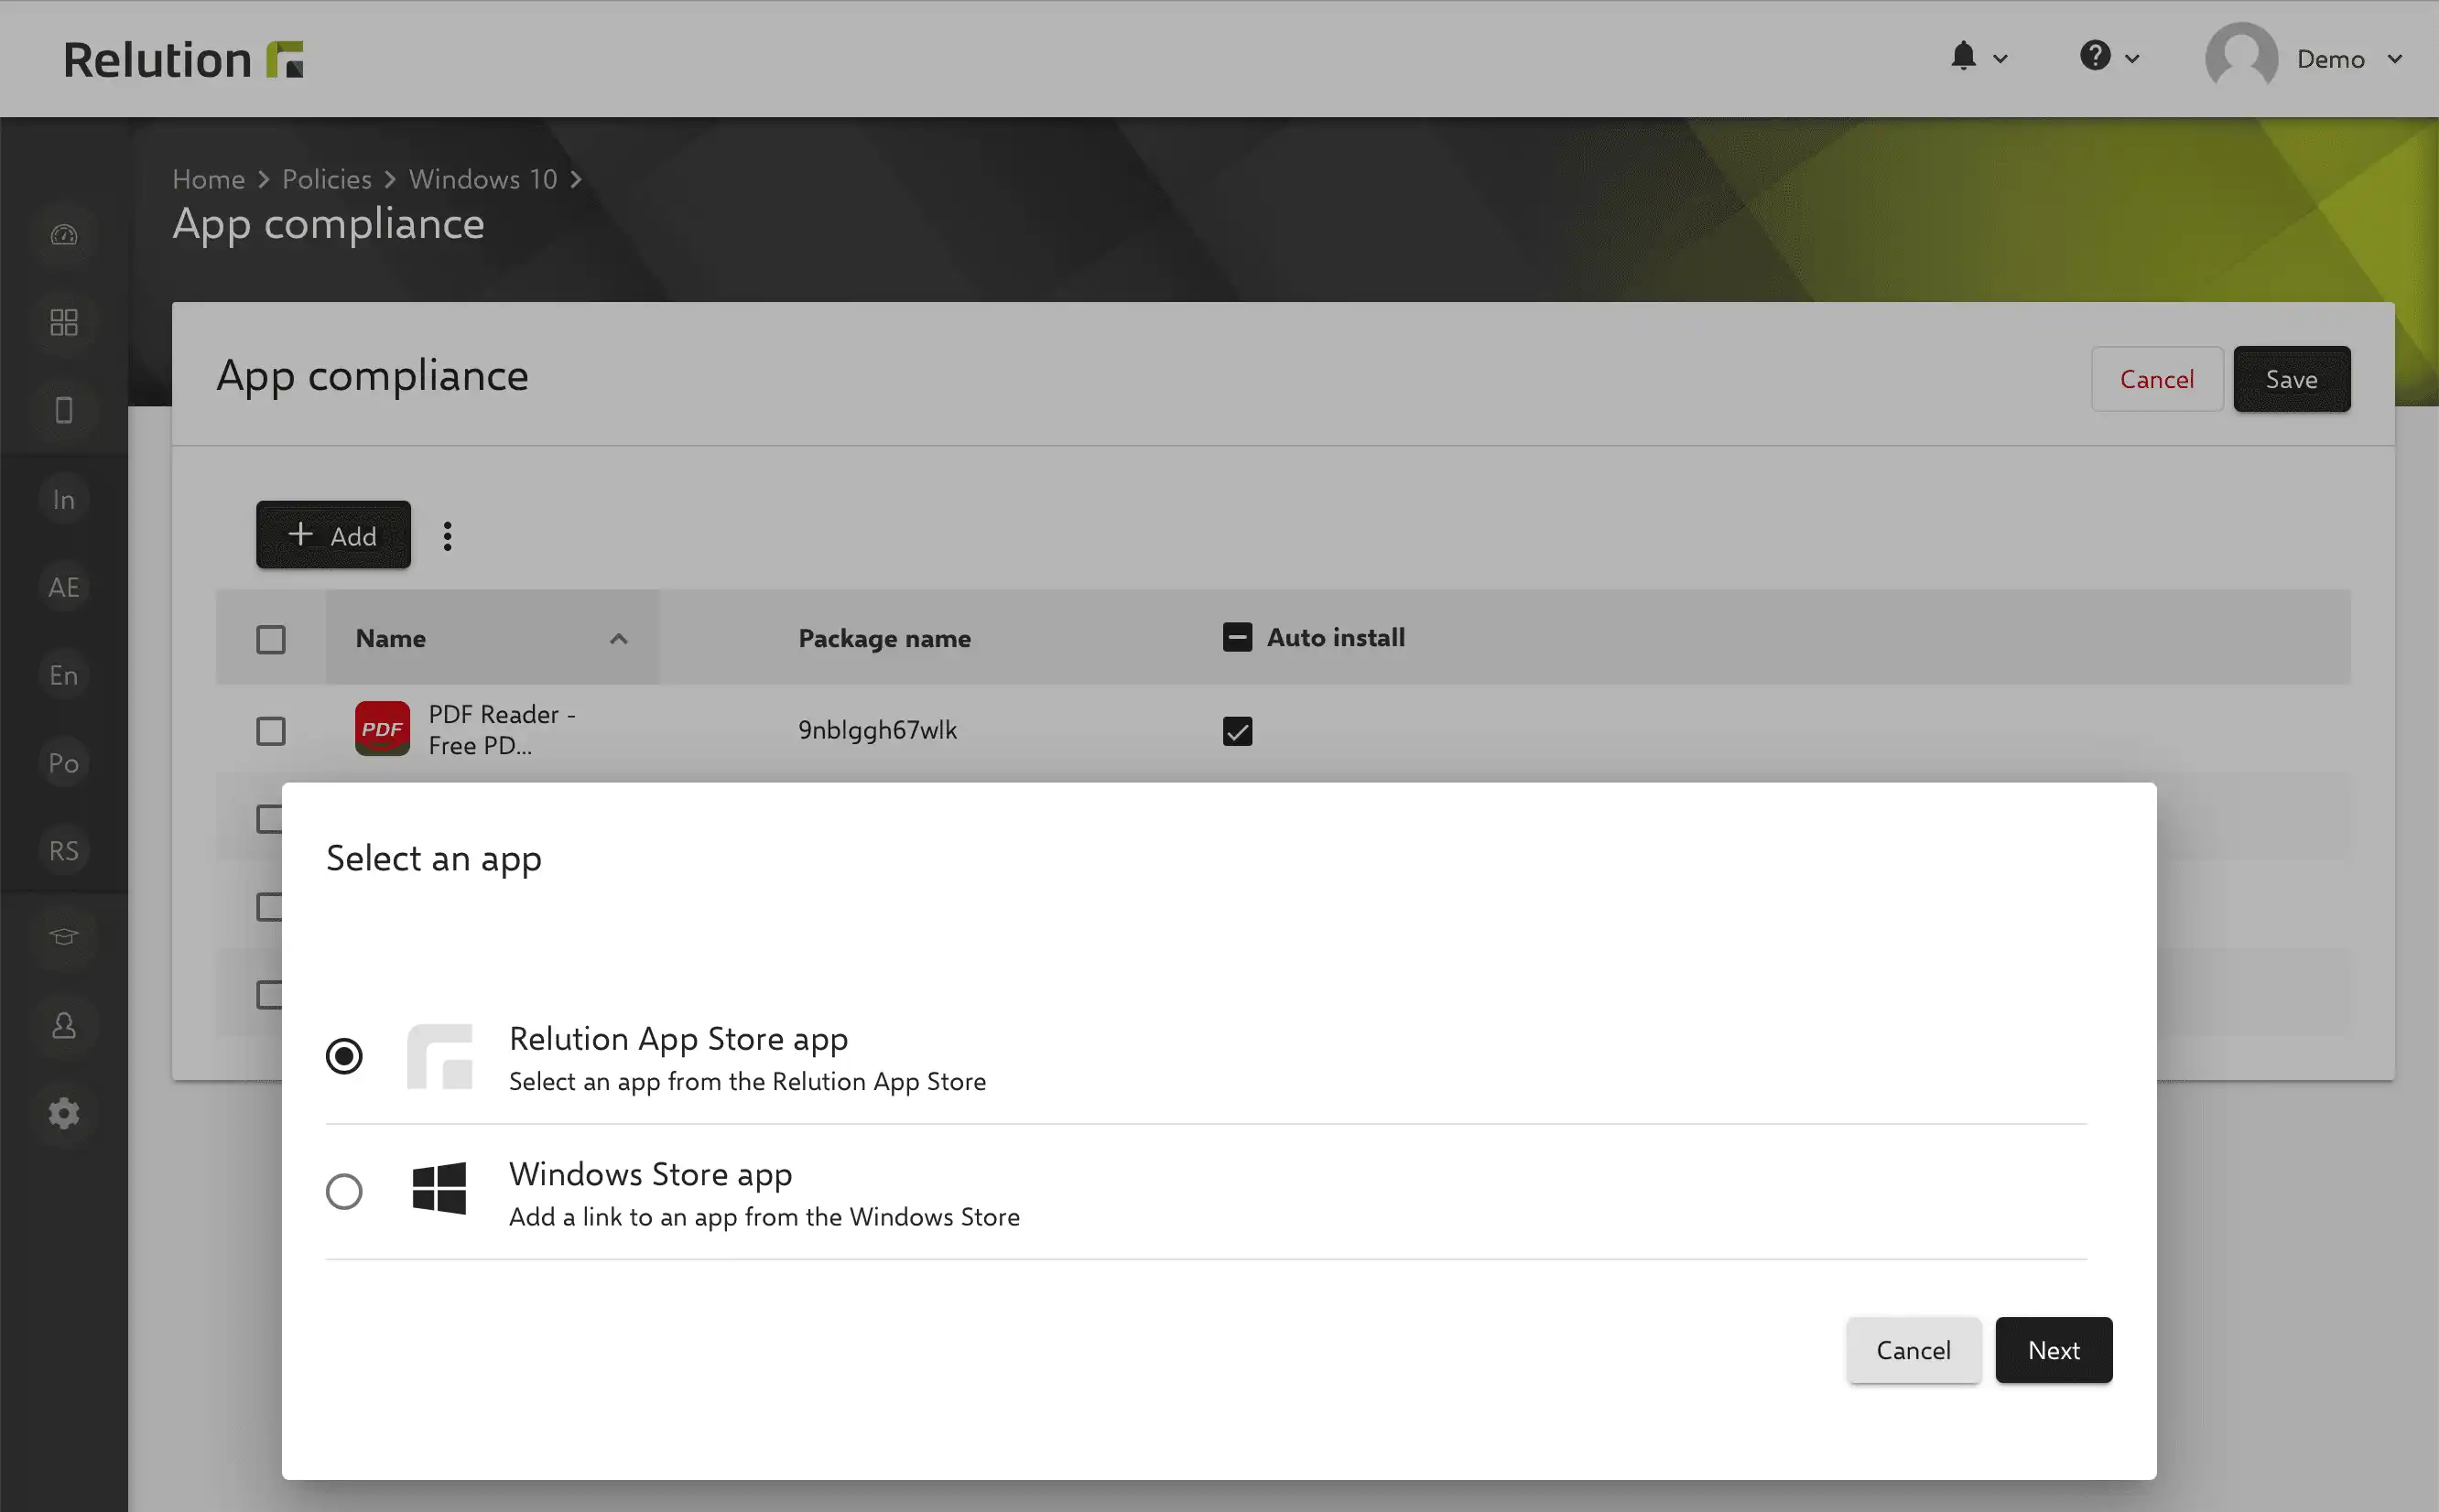
Task: Toggle the select-all header checkbox
Action: click(x=271, y=639)
